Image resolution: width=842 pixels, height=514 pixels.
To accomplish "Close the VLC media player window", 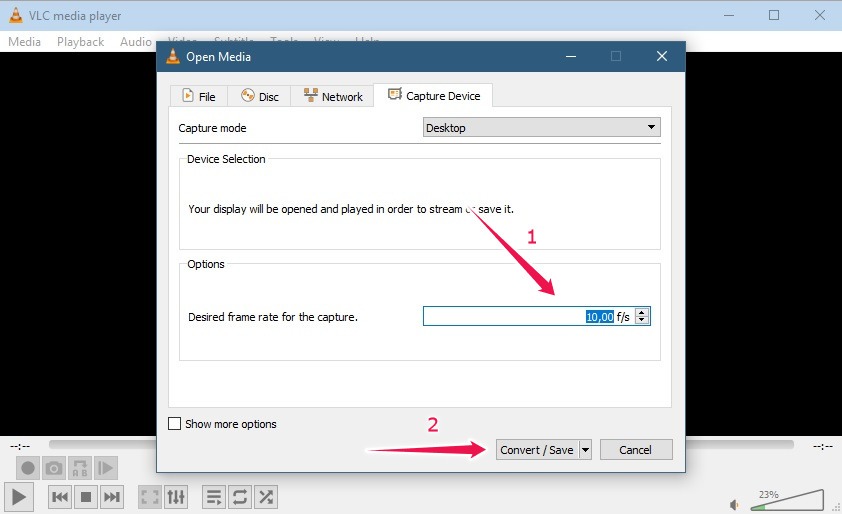I will (819, 15).
